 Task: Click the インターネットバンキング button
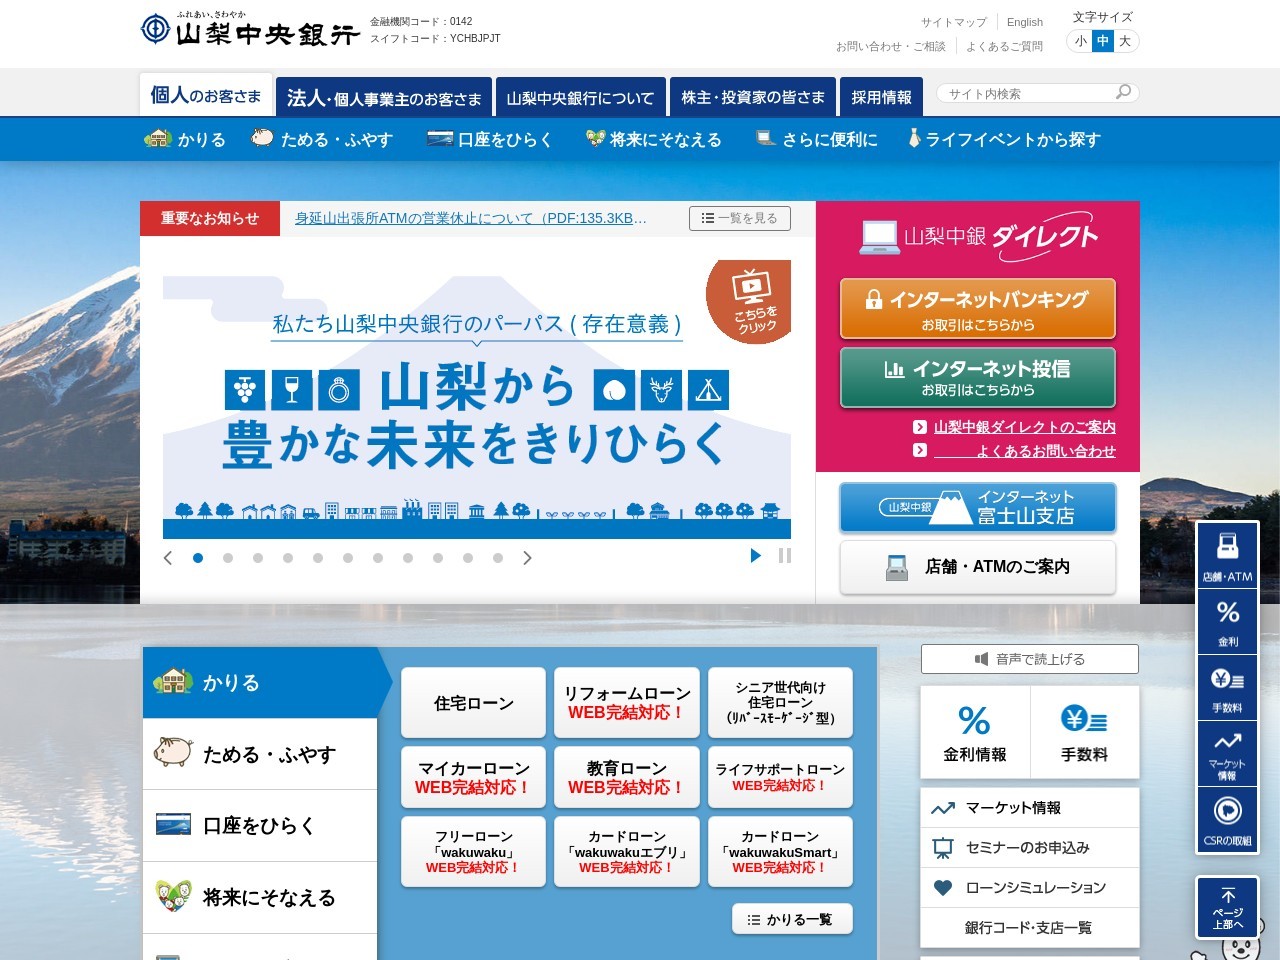(x=978, y=309)
